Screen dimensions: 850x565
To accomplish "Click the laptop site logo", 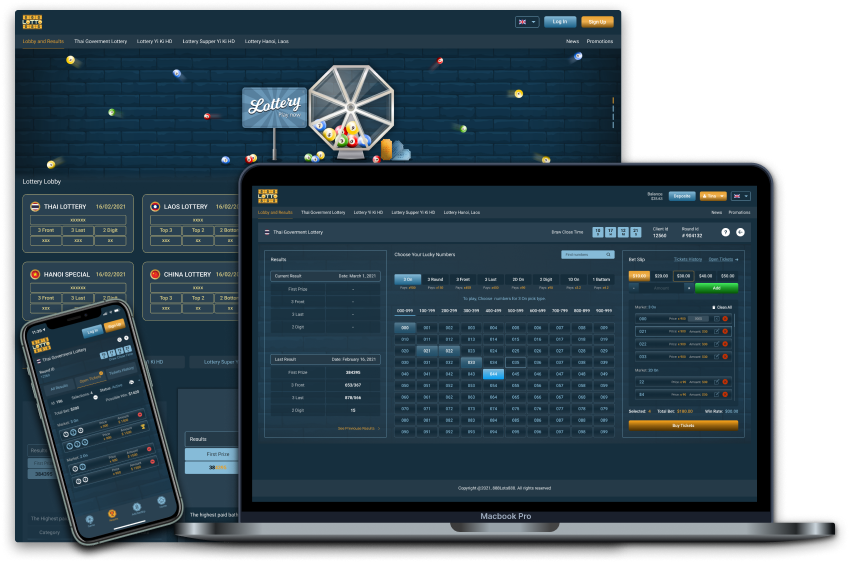I will click(268, 196).
